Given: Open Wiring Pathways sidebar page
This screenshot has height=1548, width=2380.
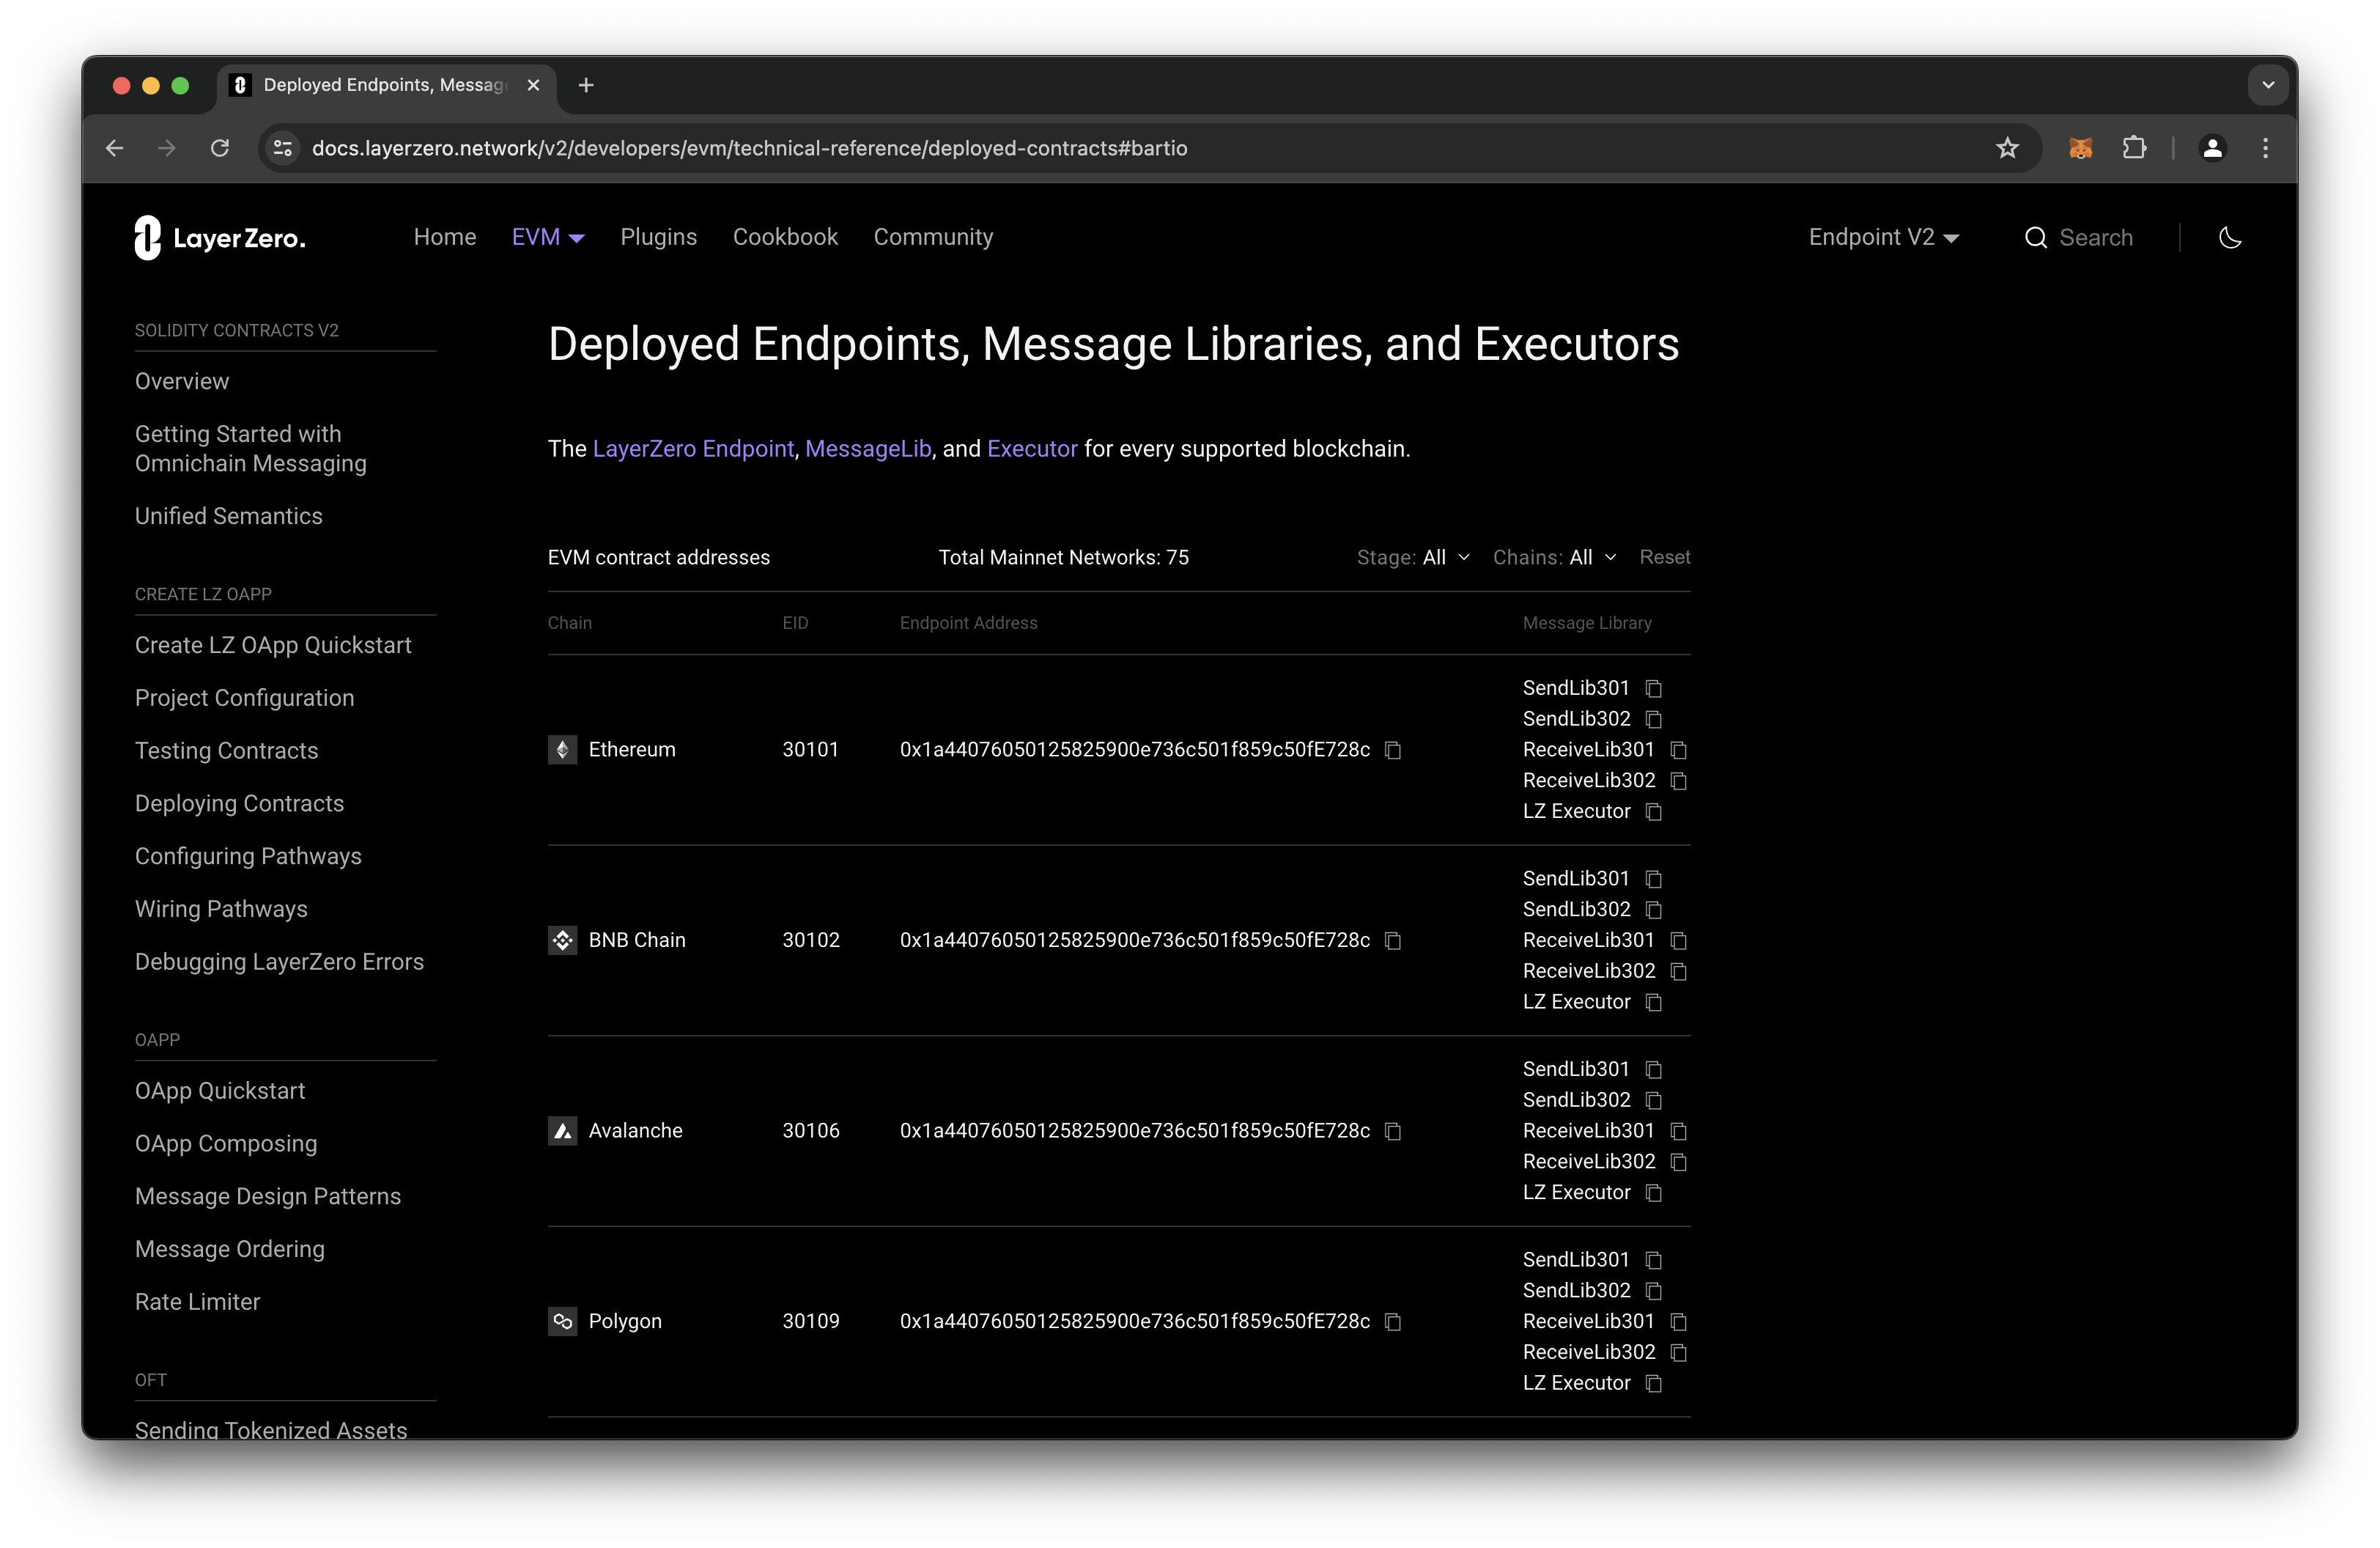Looking at the screenshot, I should 221,909.
